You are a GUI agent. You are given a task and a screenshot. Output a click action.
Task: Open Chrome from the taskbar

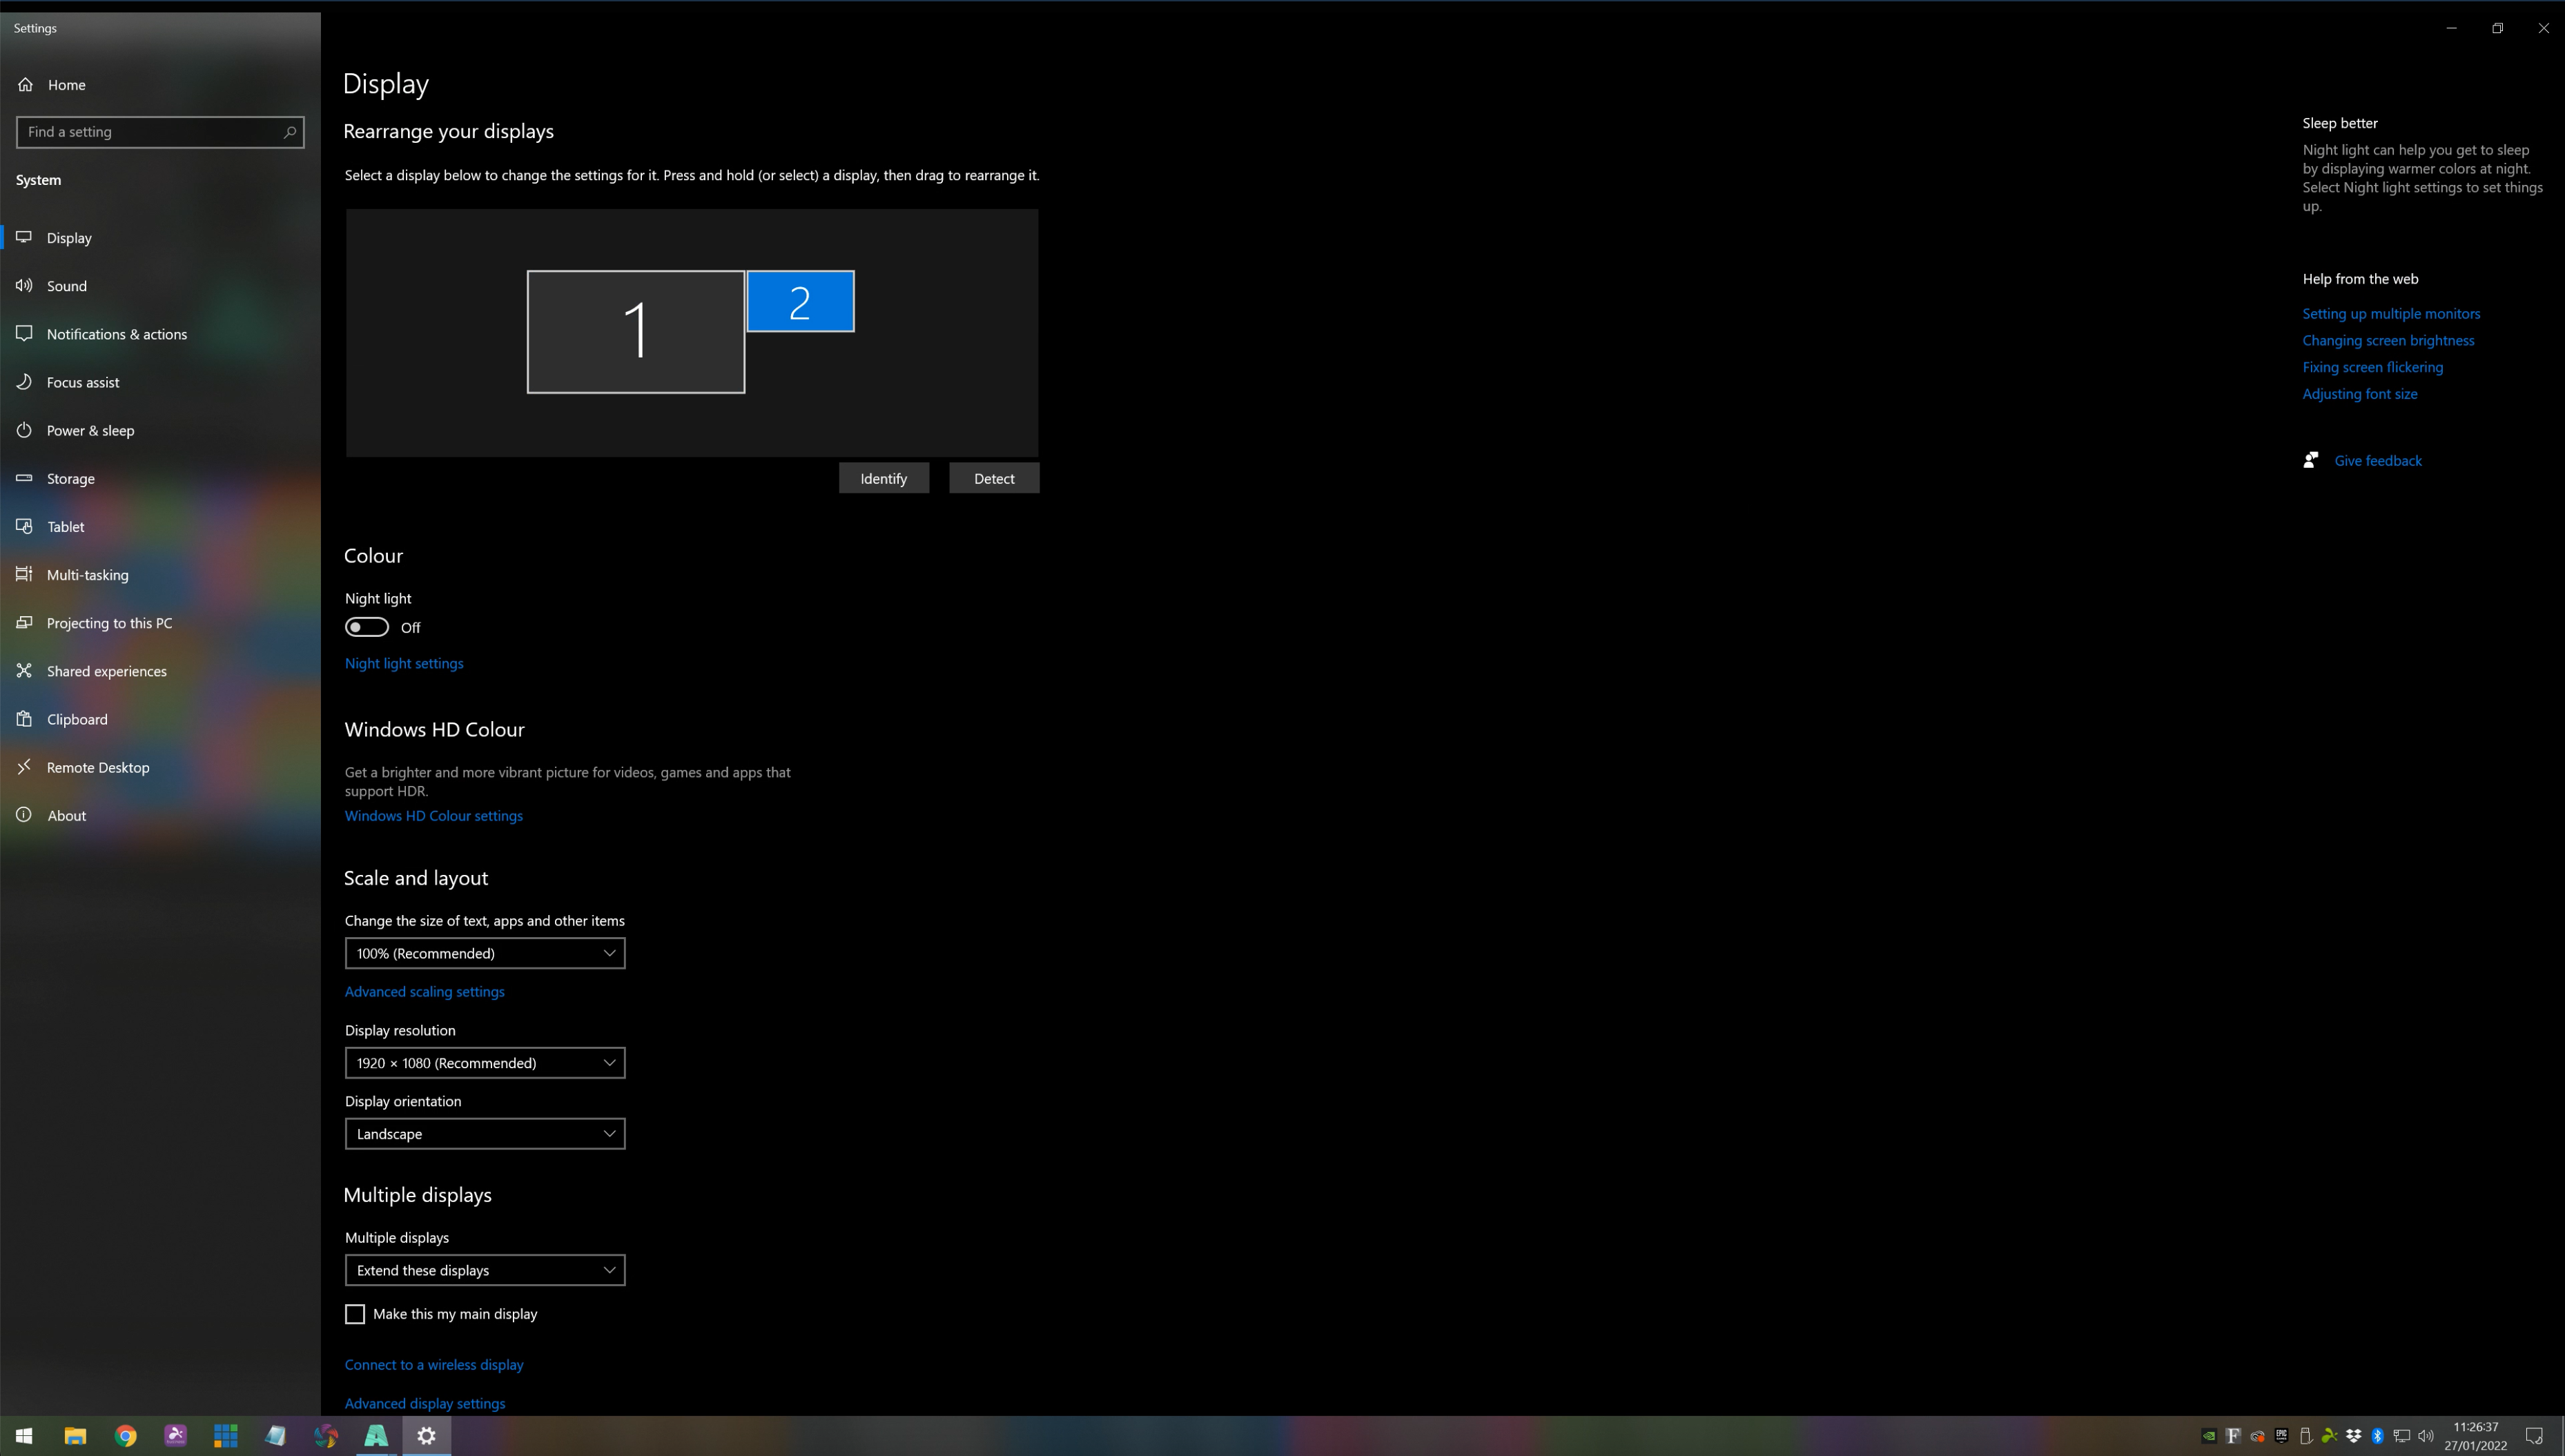125,1436
